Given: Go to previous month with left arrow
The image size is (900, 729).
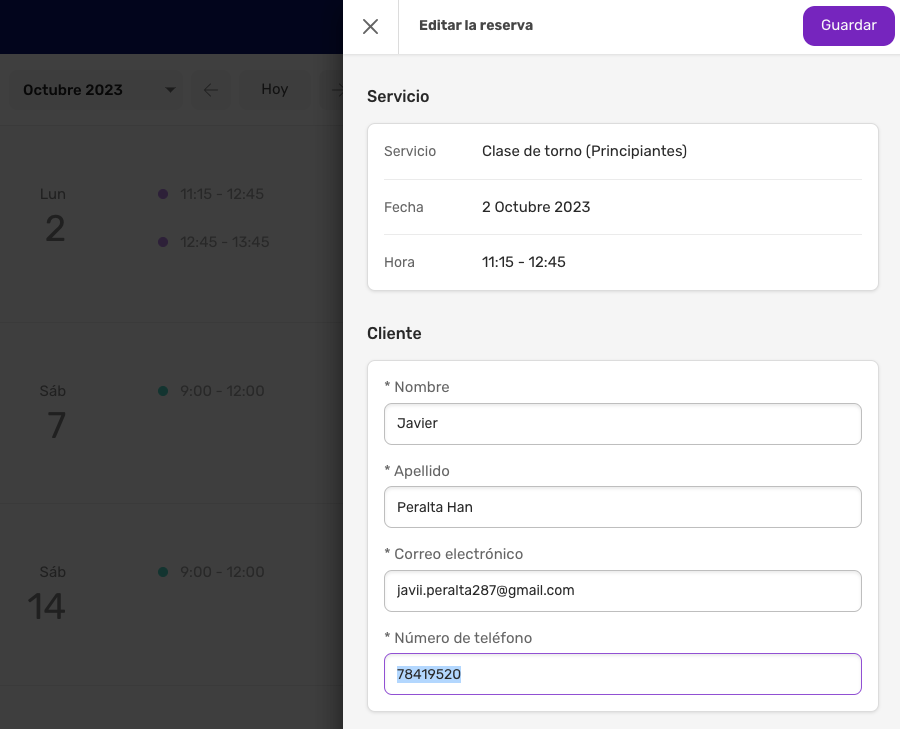Looking at the screenshot, I should click(211, 90).
